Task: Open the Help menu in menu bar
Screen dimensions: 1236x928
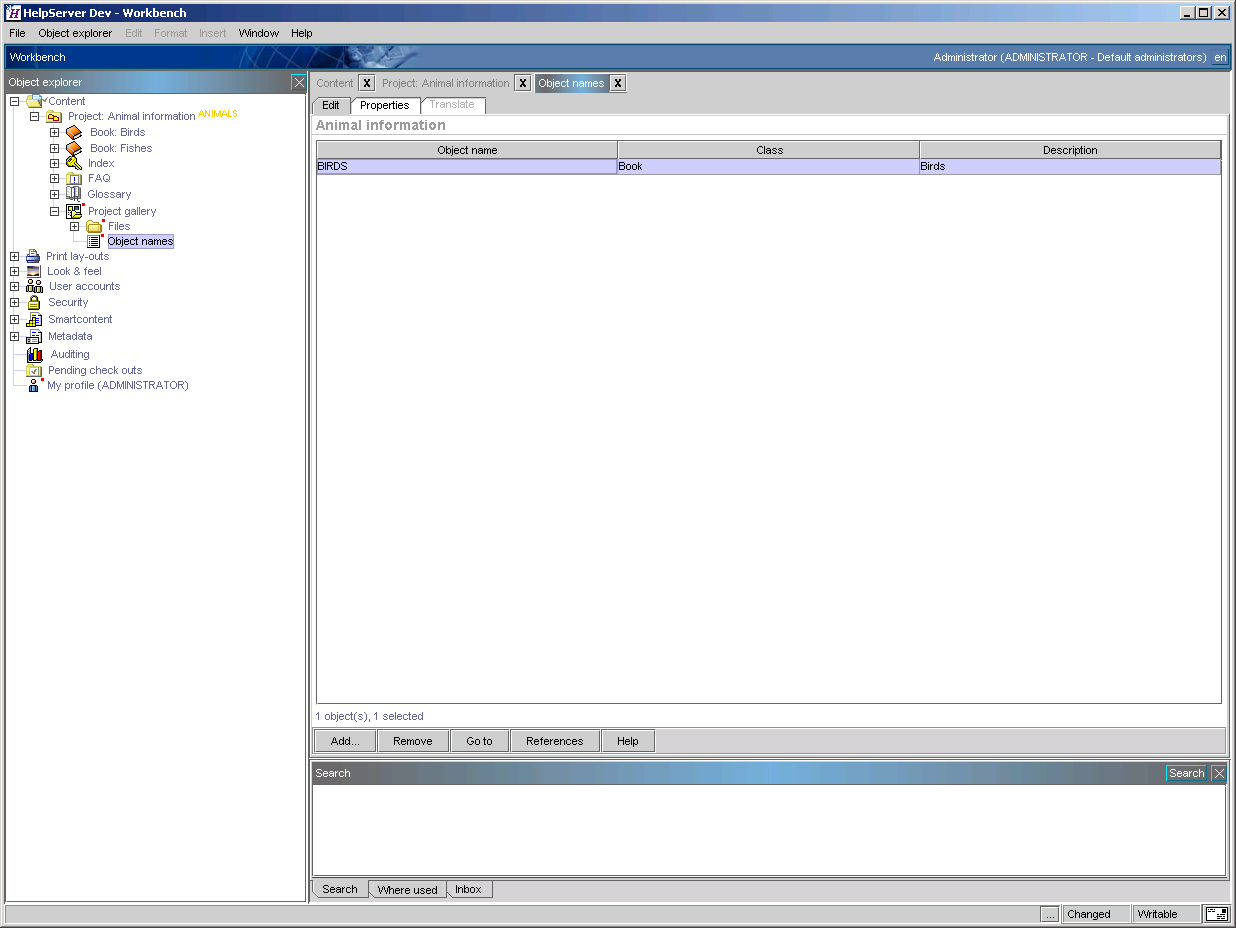Action: 302,33
